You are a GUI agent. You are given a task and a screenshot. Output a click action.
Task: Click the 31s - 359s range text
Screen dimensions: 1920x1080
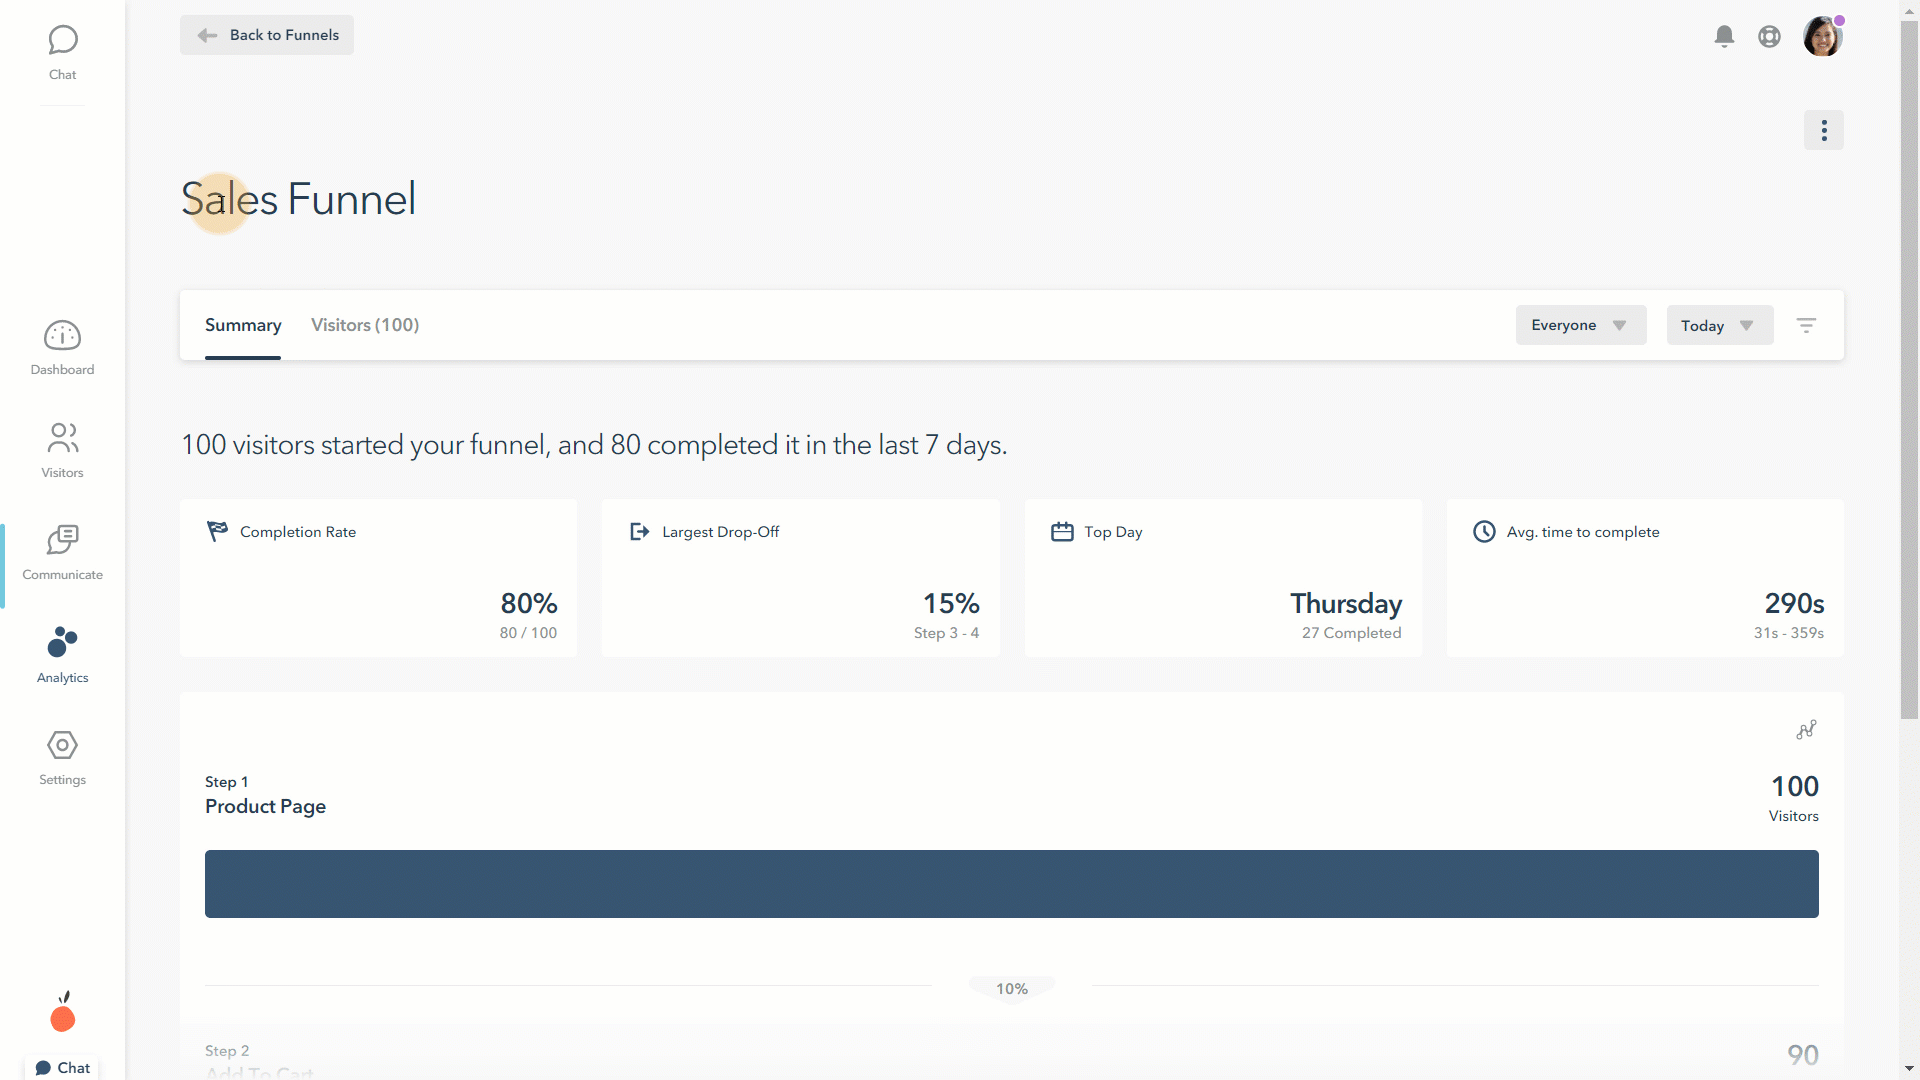(1788, 633)
